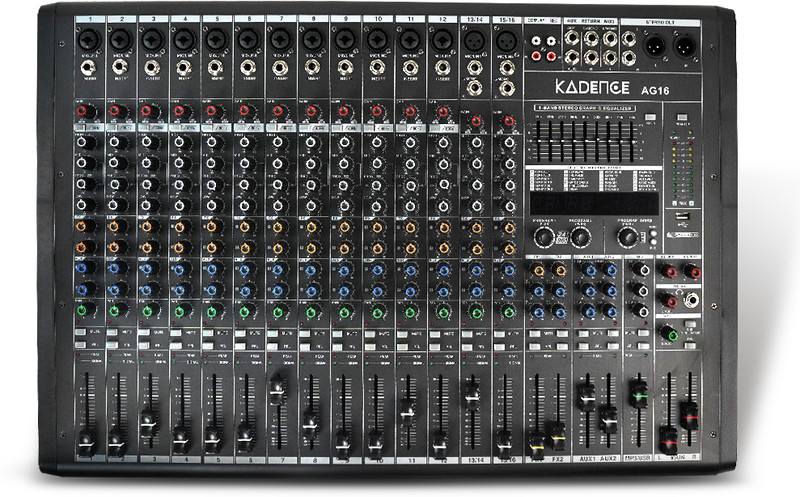Select channel 6 XLR combo mic input

pyautogui.click(x=249, y=40)
